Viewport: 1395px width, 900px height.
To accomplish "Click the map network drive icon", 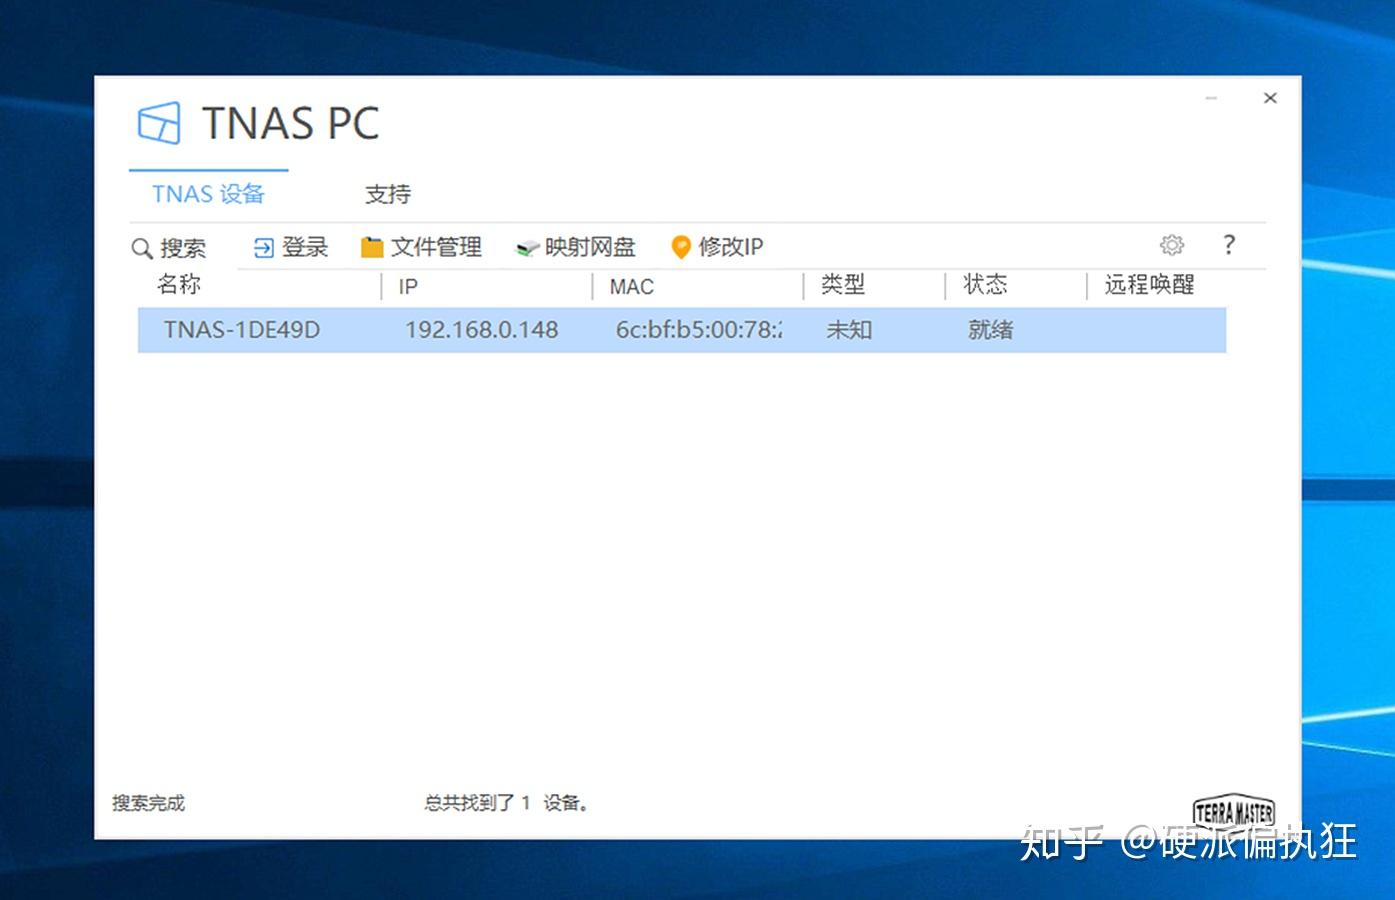I will pos(527,248).
